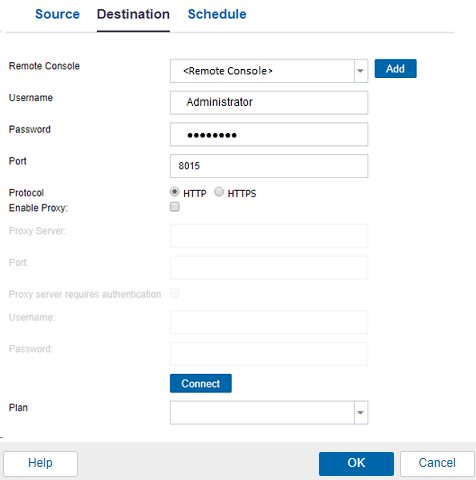Select the Port field showing 8015
Viewport: 476px width, 480px height.
pos(269,166)
